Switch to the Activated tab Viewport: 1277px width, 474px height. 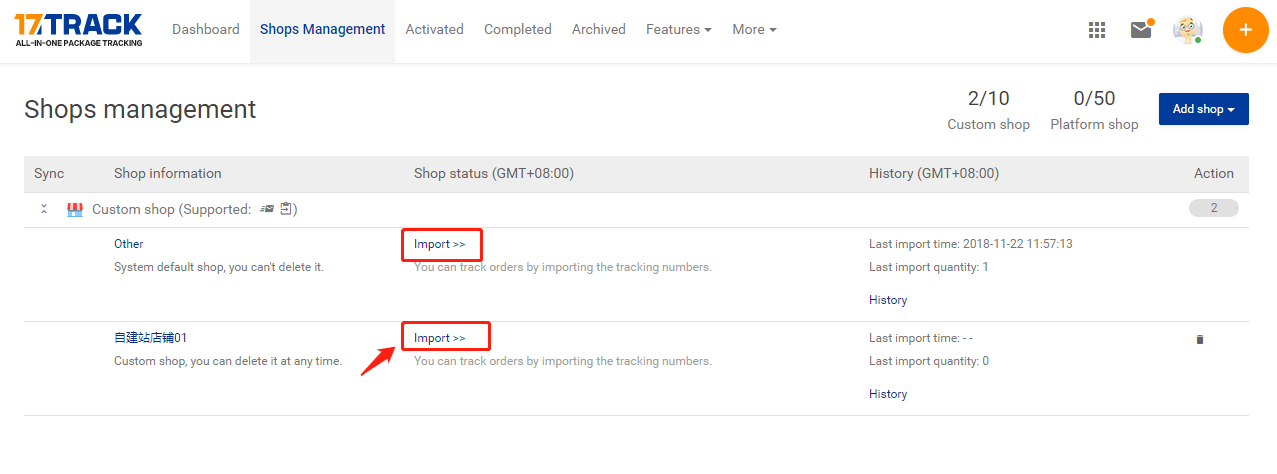tap(434, 30)
